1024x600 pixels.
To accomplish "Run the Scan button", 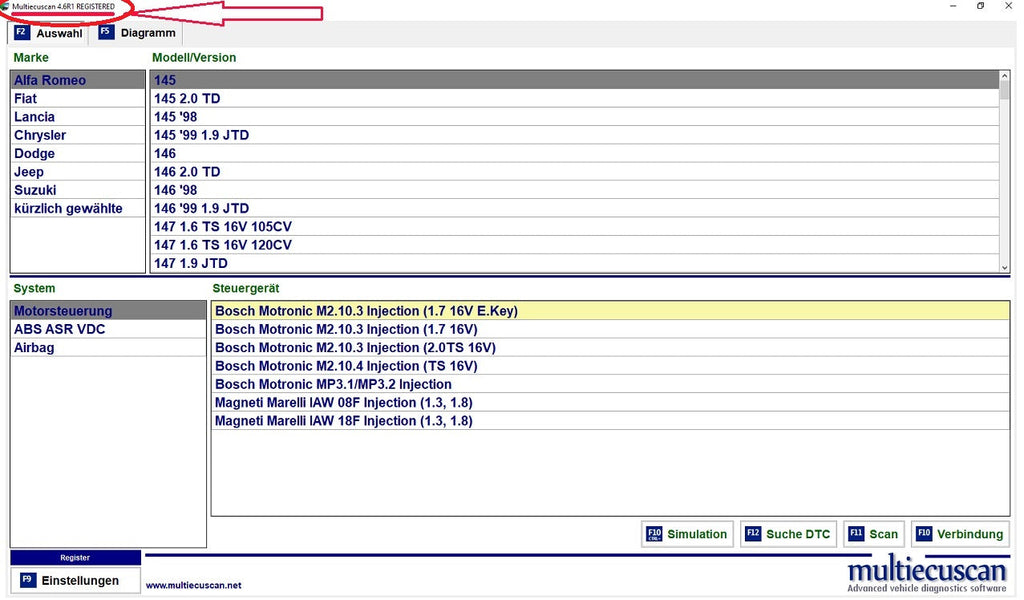I will (874, 534).
